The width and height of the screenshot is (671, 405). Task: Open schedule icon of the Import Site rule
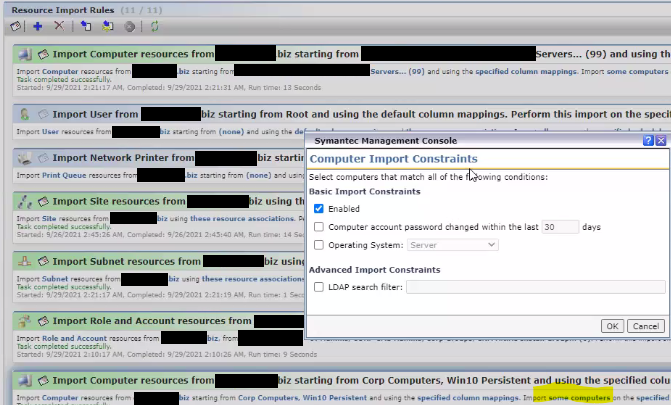click(43, 201)
